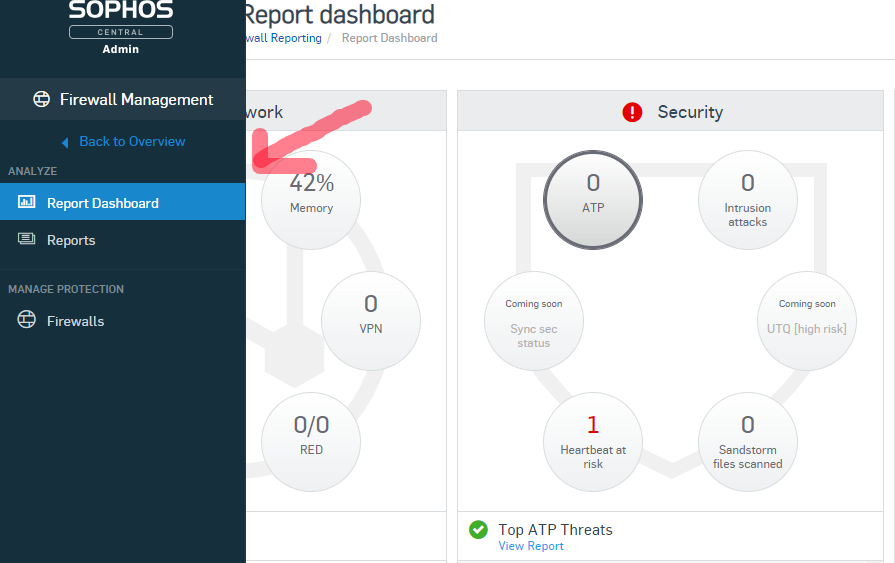
Task: Click the red Security alert icon
Action: pos(632,112)
